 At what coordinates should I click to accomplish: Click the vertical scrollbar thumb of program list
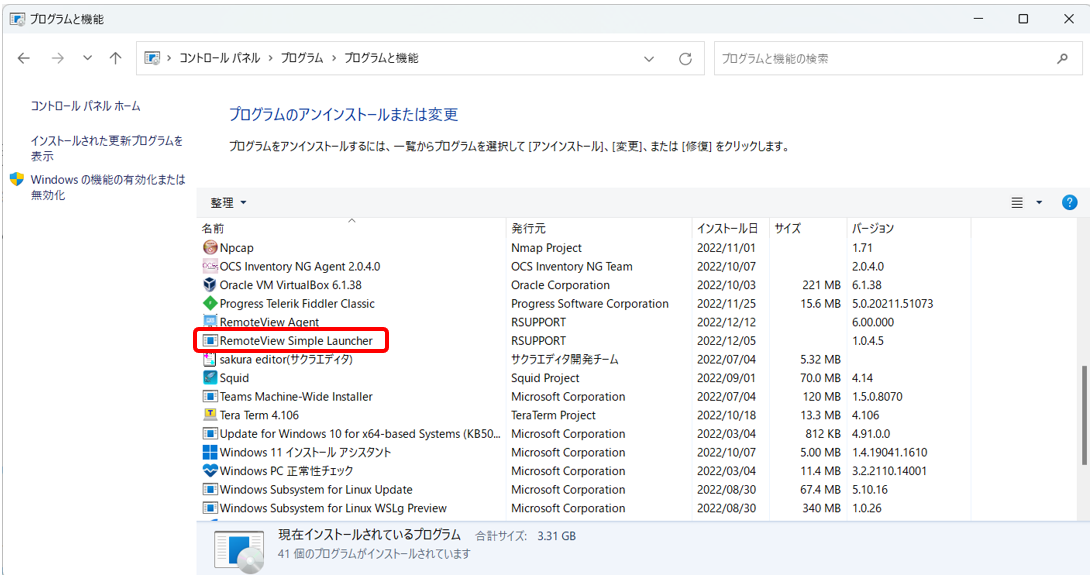click(x=1083, y=415)
